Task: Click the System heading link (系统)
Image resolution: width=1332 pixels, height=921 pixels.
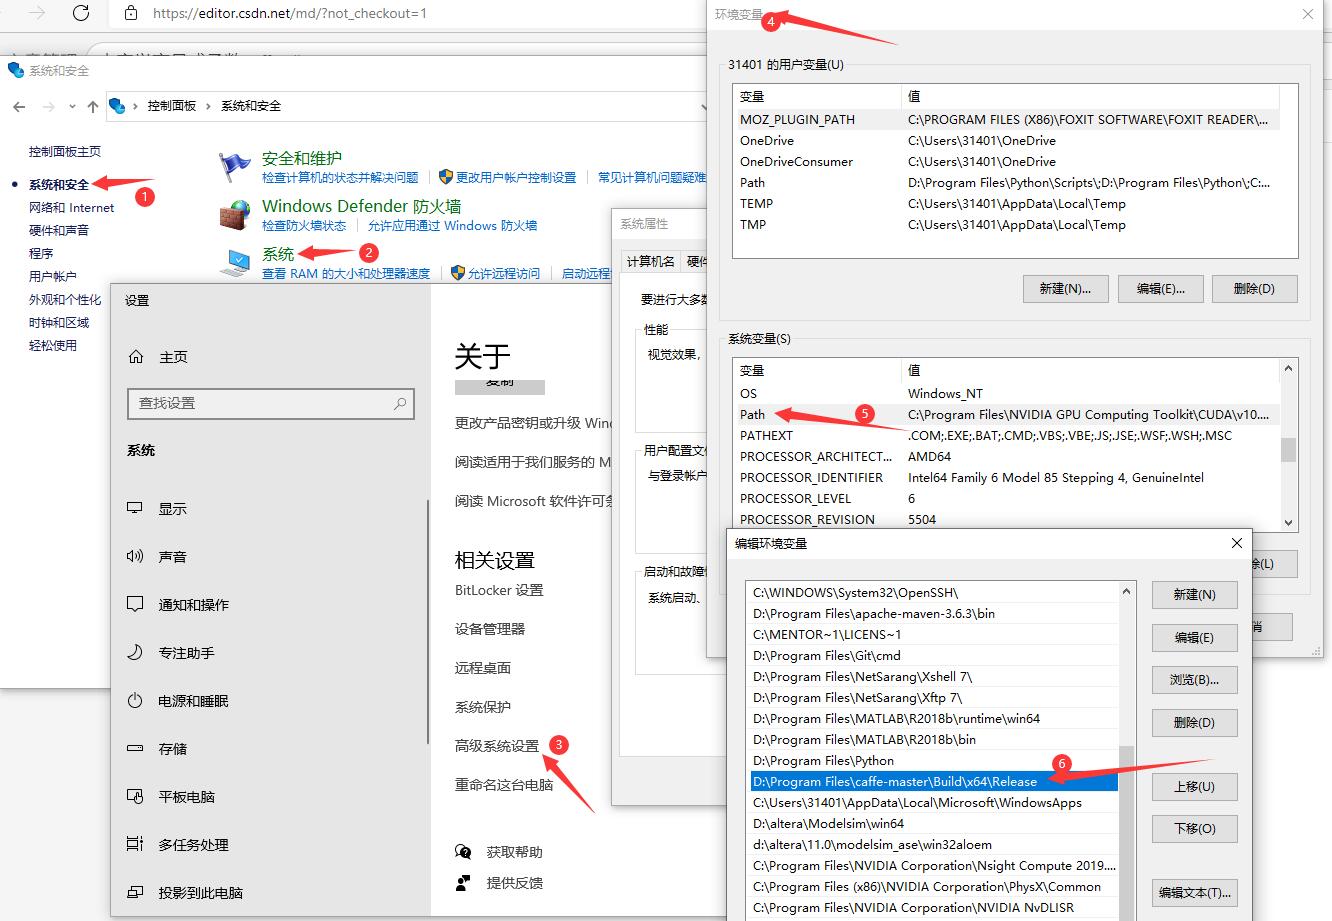Action: [278, 254]
